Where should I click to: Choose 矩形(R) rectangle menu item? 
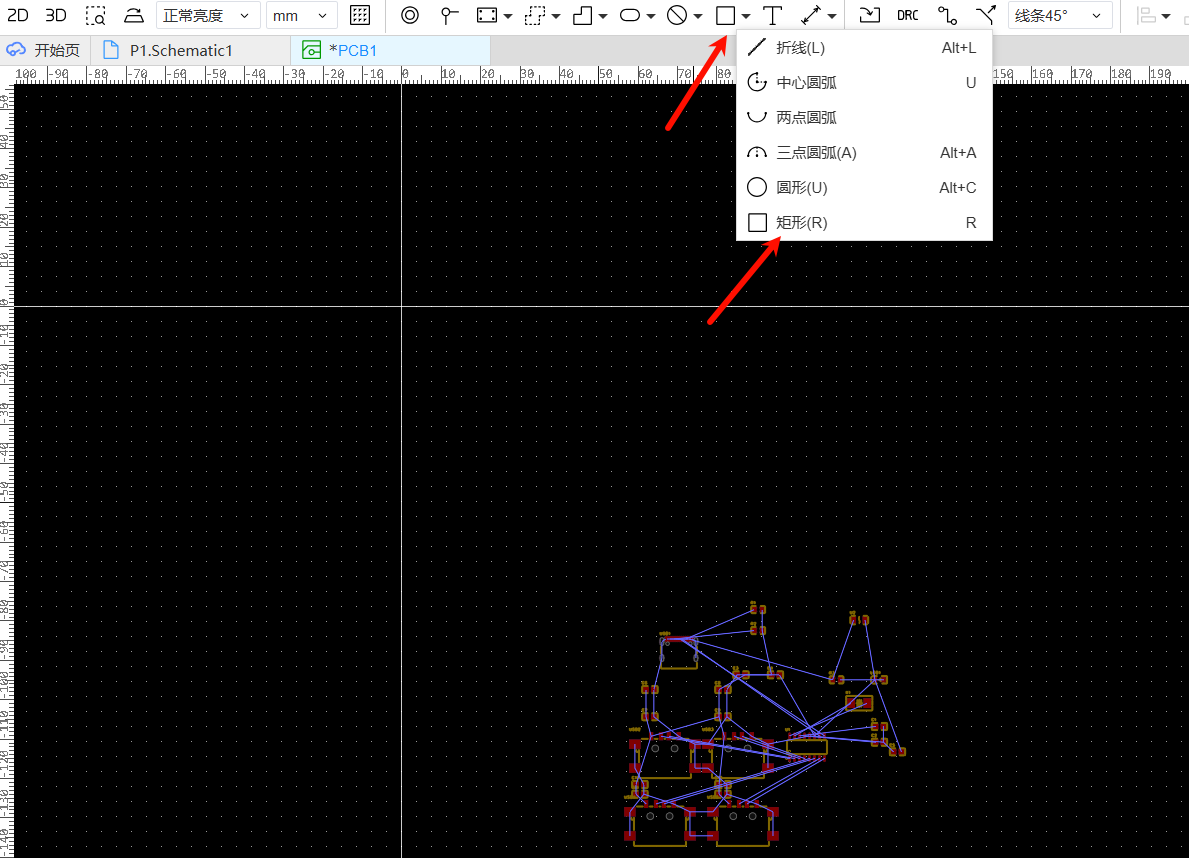(x=864, y=222)
